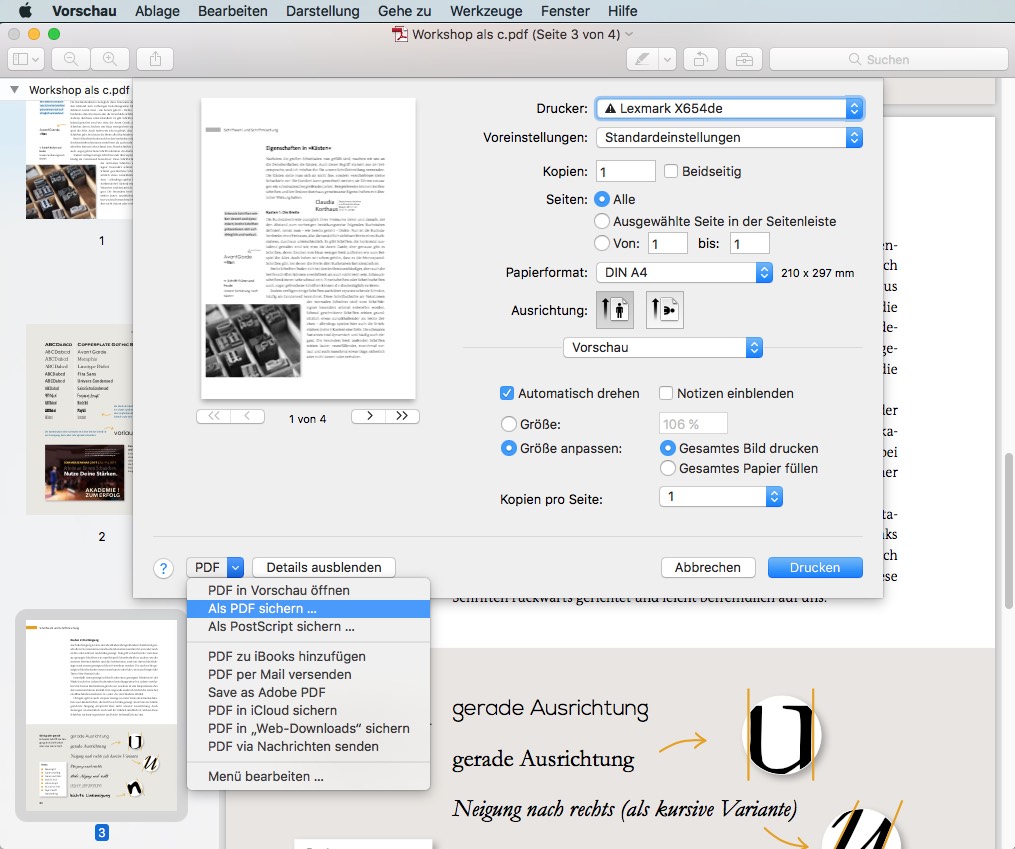Viewport: 1015px width, 849px height.
Task: Open the window title dropdown chevron
Action: [629, 34]
